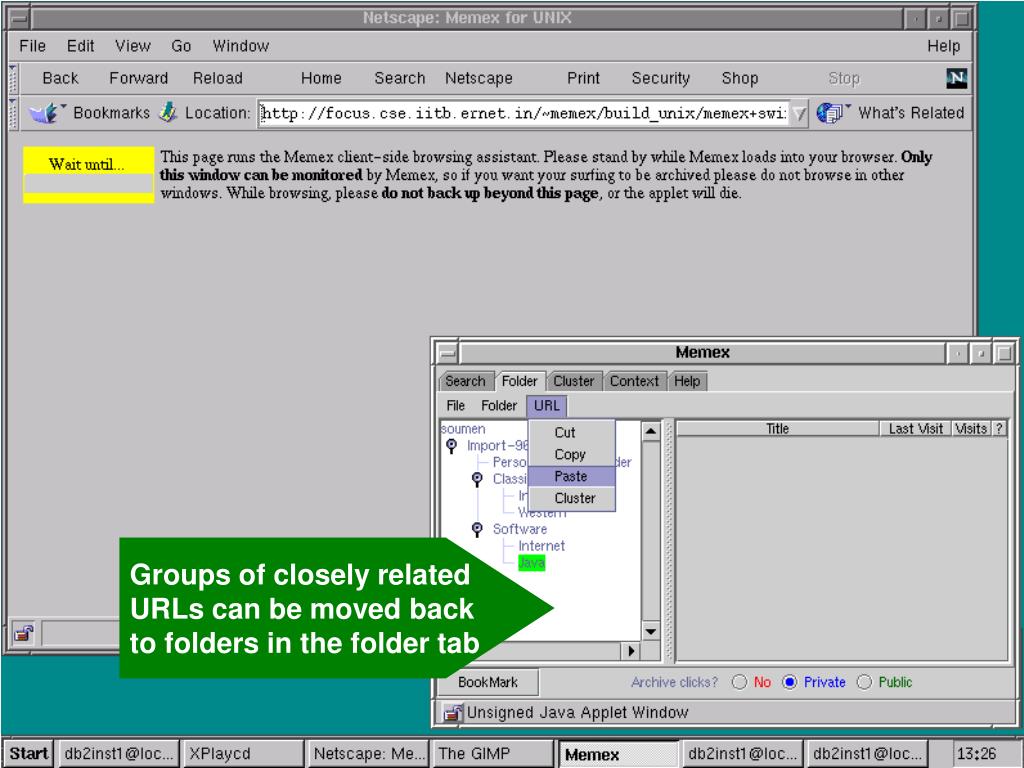Click the folder tree scroll-up arrow
Image resolution: width=1024 pixels, height=768 pixels.
[650, 431]
